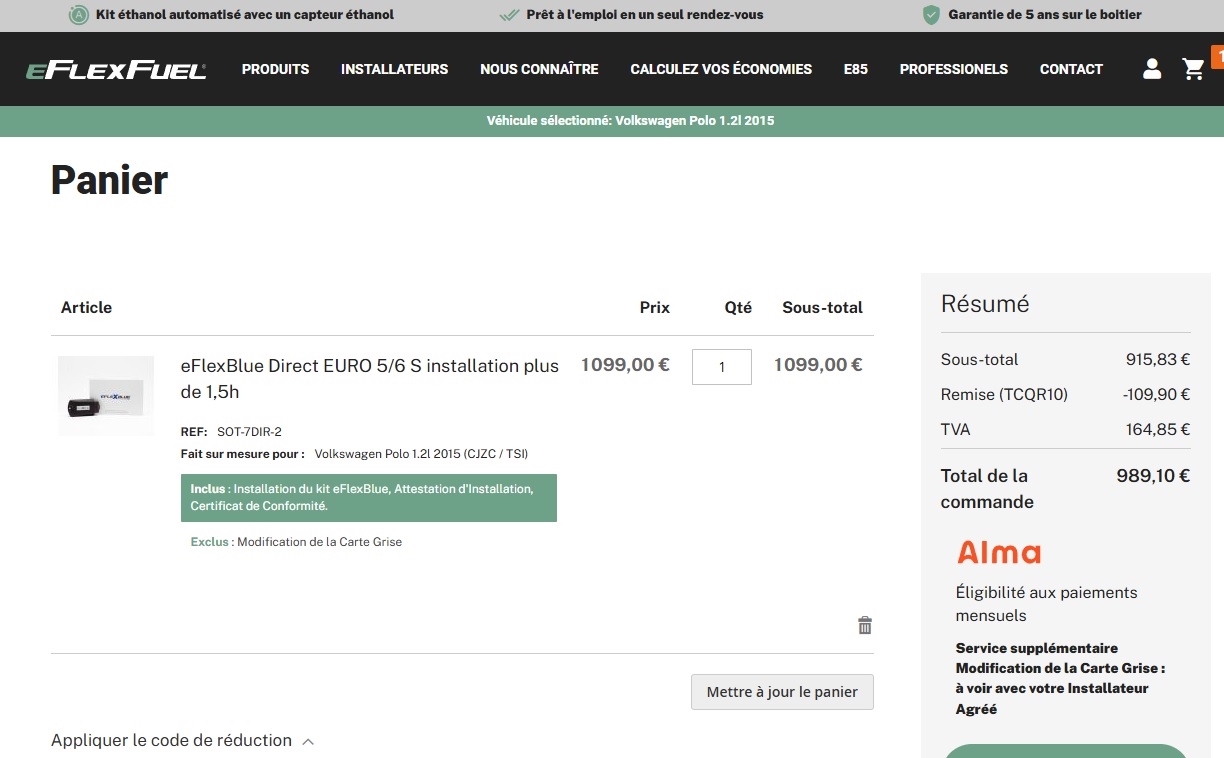Open the shopping cart icon

pyautogui.click(x=1193, y=69)
